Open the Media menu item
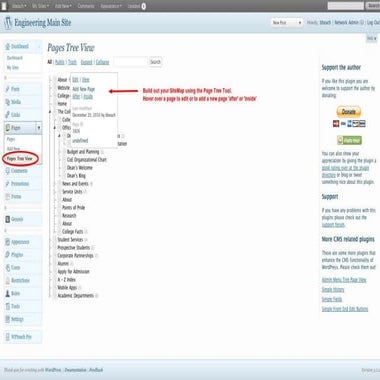 pyautogui.click(x=16, y=102)
